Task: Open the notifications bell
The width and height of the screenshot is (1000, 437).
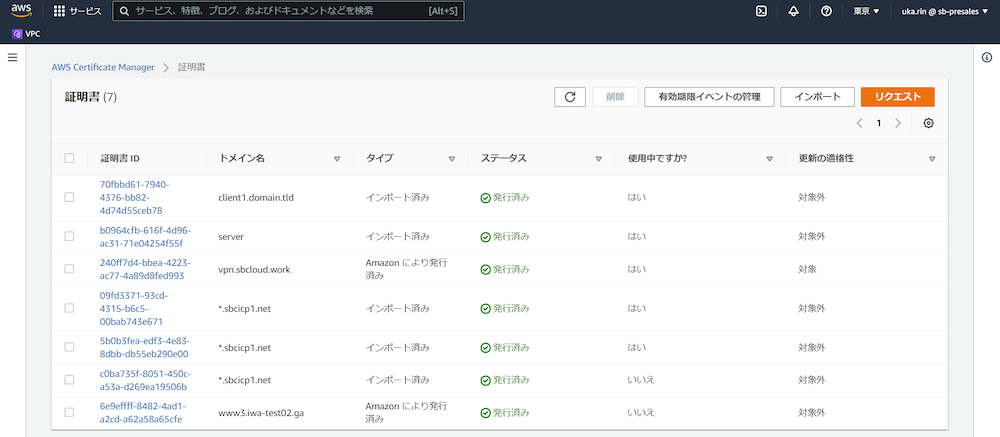Action: point(793,11)
